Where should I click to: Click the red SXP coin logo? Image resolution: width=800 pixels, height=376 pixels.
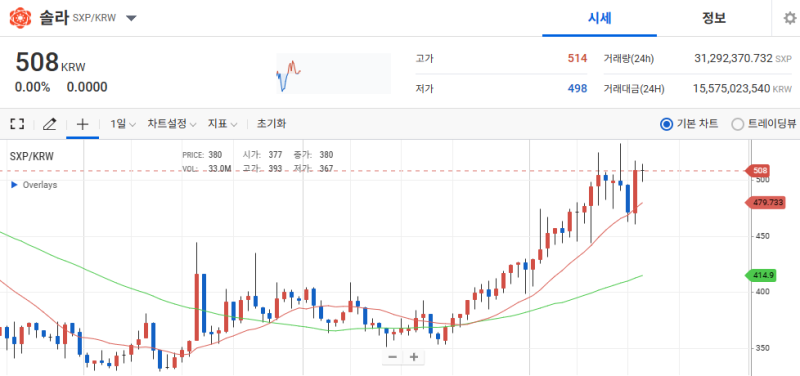tap(20, 18)
